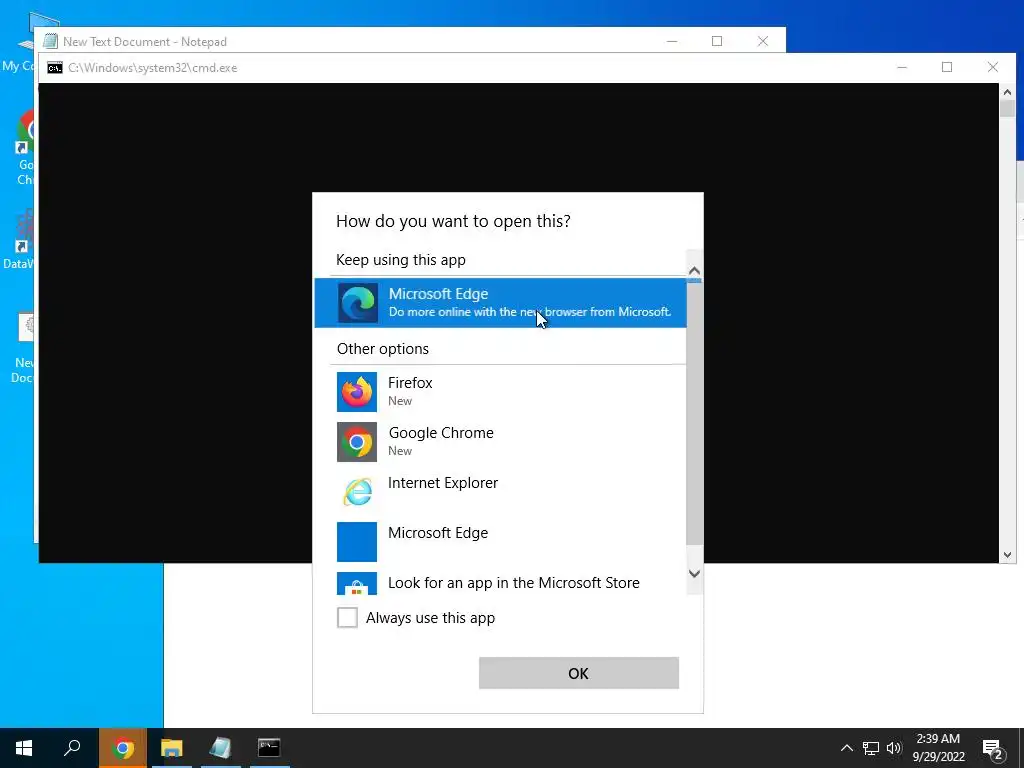Choose Firefox from Other options
1024x768 pixels.
pos(500,391)
